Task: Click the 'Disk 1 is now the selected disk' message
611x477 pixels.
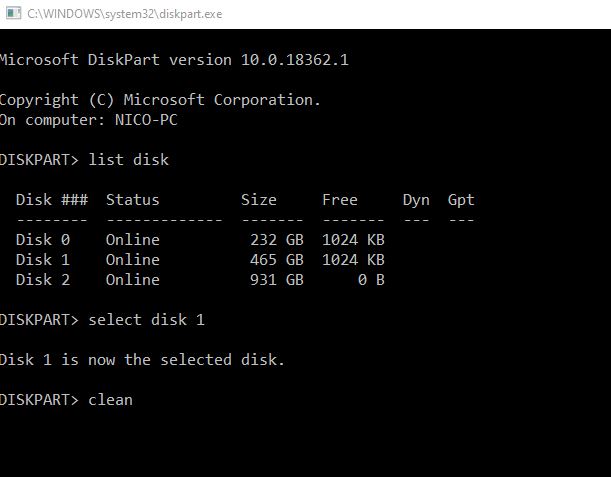Action: tap(142, 360)
